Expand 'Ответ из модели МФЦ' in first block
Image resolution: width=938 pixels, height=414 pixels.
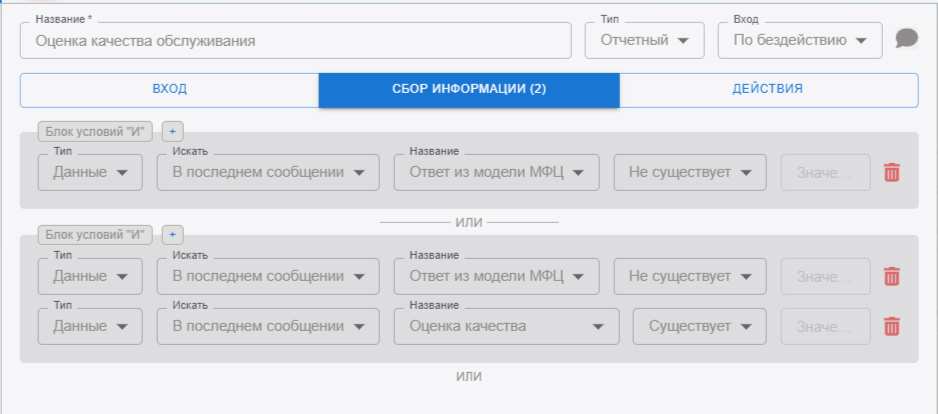[496, 172]
